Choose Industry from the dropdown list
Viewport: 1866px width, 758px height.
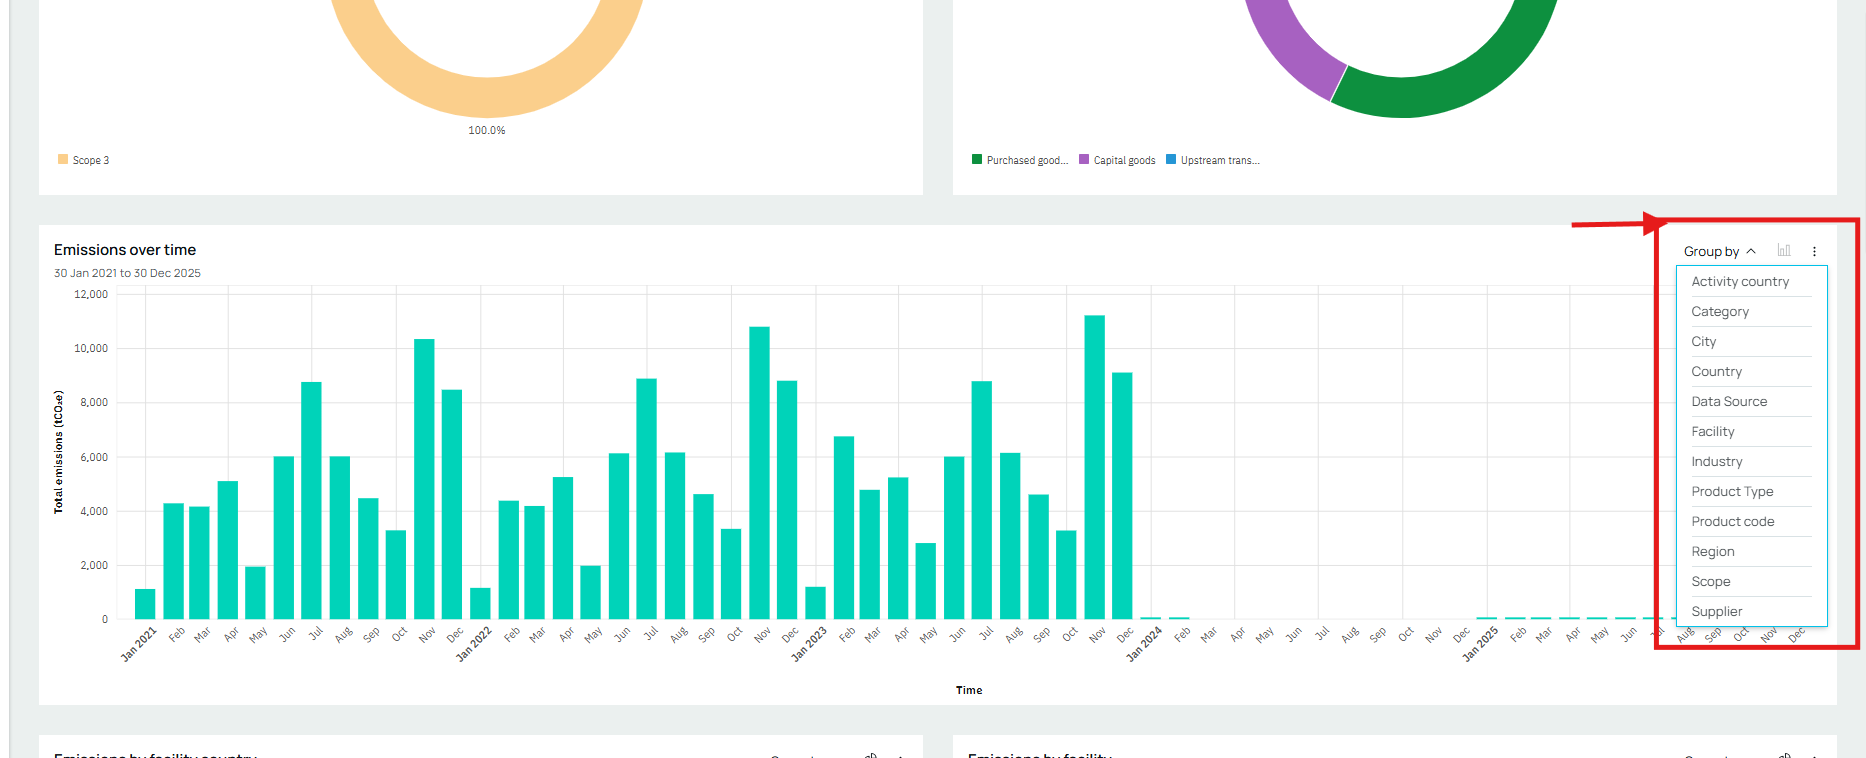(1717, 462)
